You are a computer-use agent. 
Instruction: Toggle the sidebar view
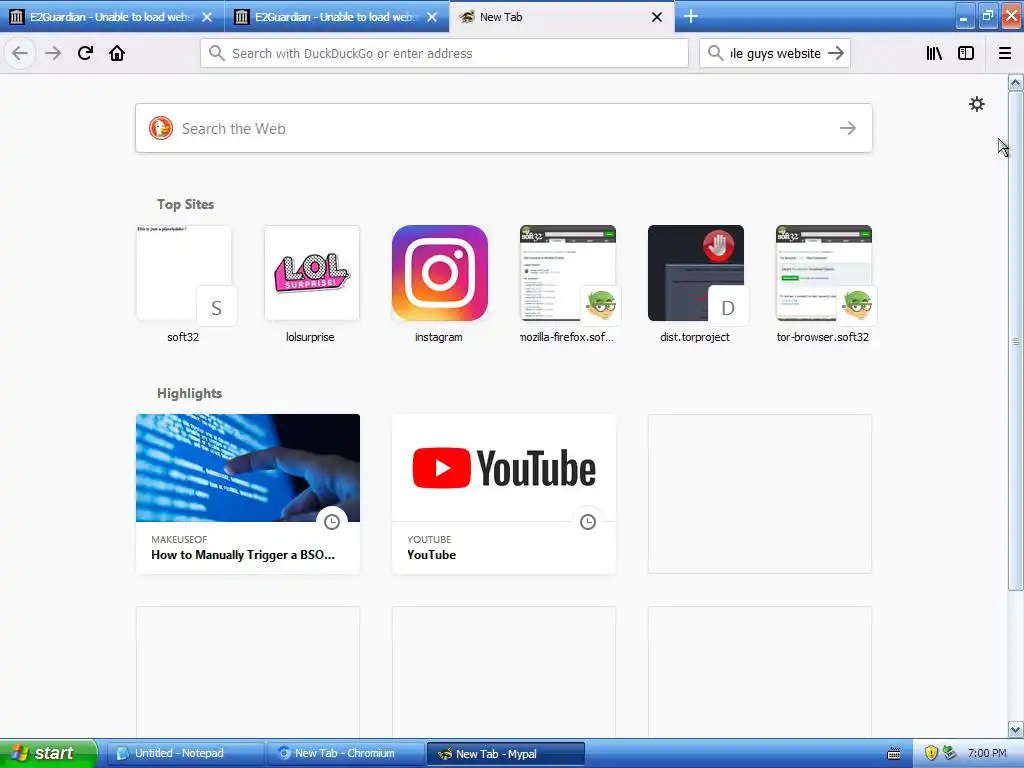(x=966, y=53)
